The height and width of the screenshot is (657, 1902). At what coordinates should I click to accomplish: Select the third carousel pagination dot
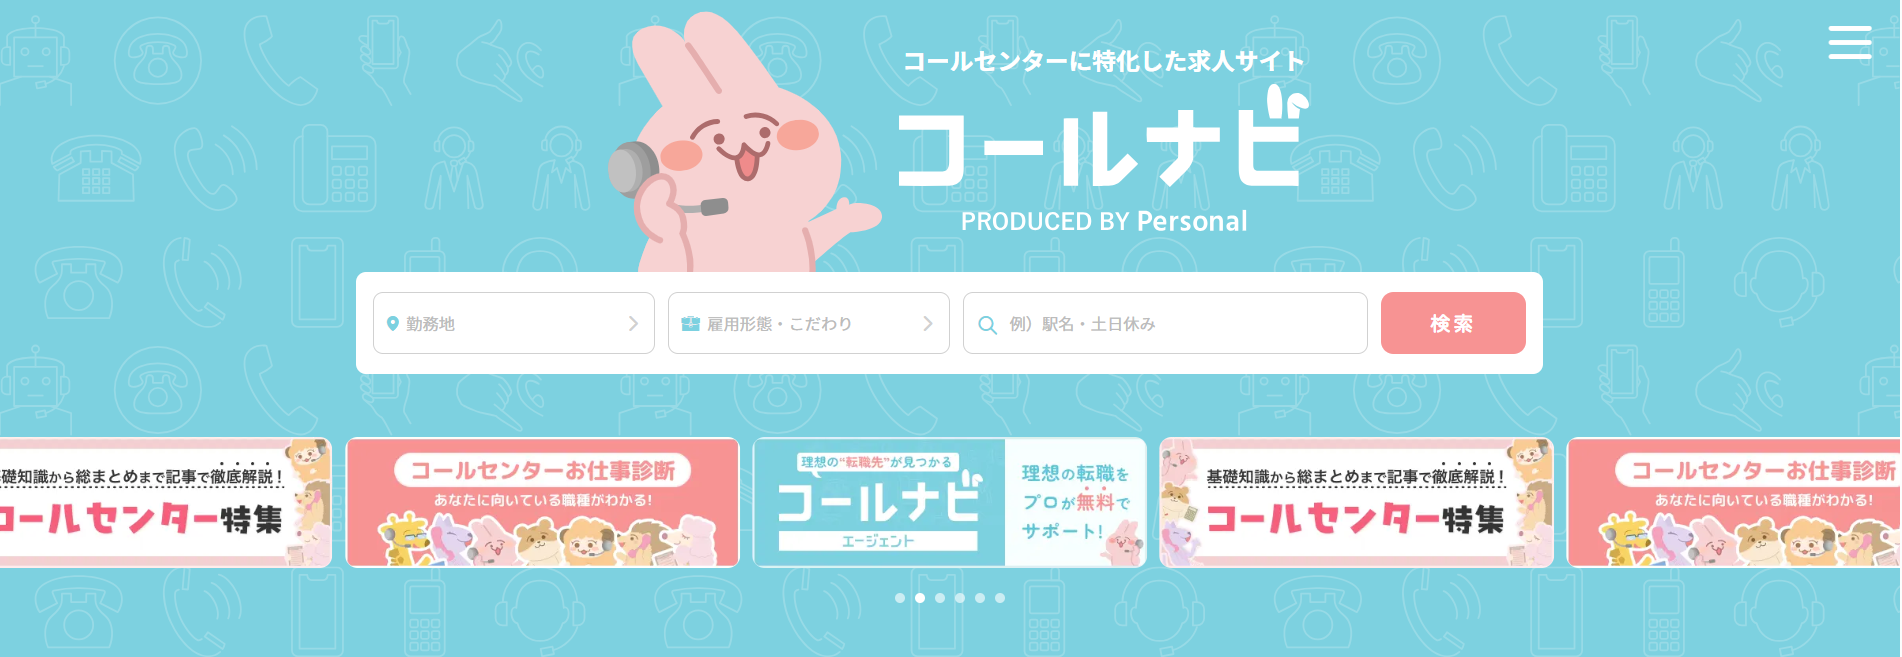pyautogui.click(x=940, y=598)
